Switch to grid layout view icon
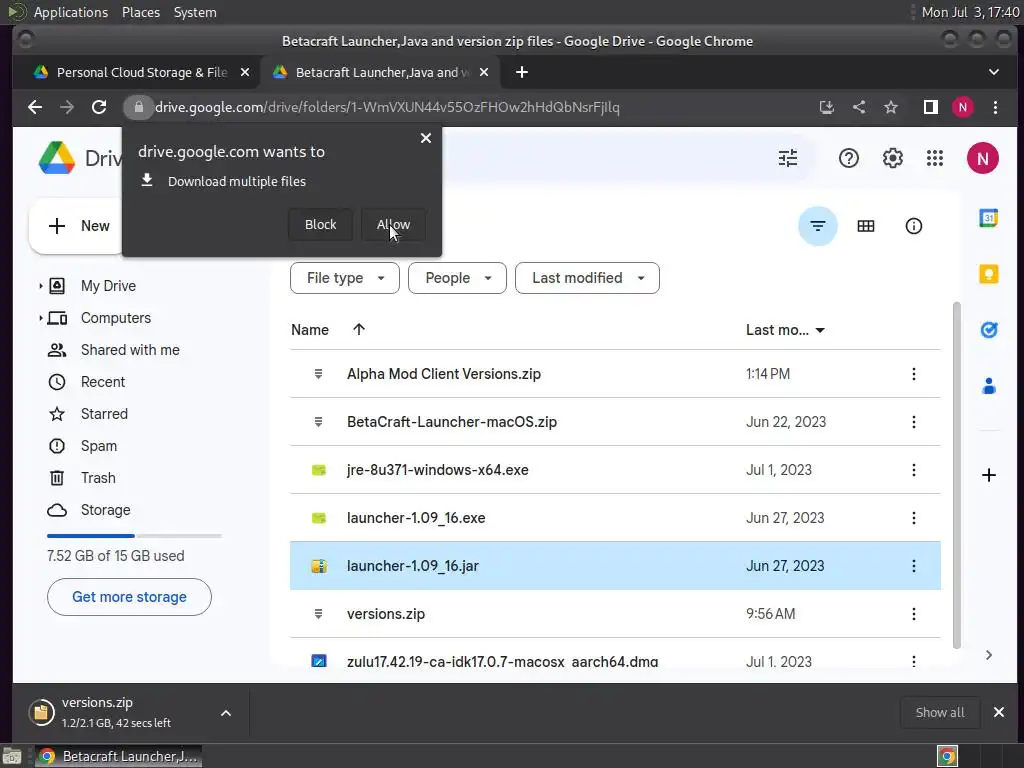The height and width of the screenshot is (768, 1024). [865, 226]
